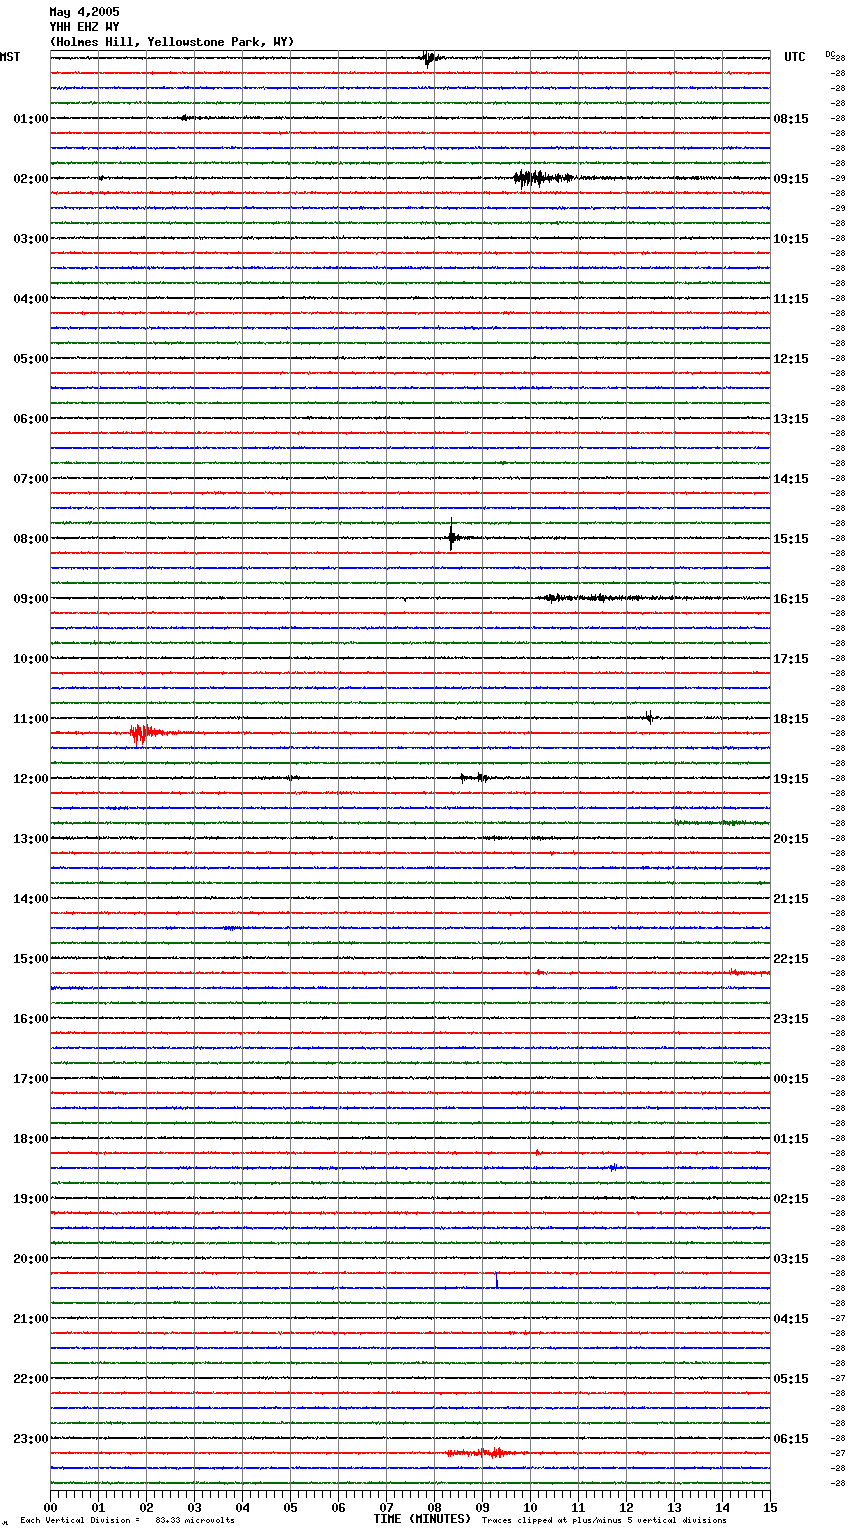
Task: Click the blue vertical spike below the 20:00 trace
Action: click(x=497, y=1280)
